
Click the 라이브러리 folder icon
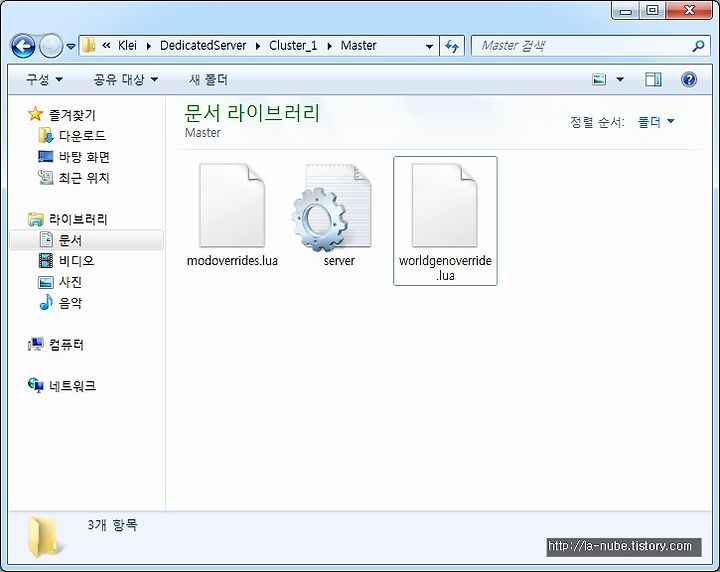click(x=35, y=219)
